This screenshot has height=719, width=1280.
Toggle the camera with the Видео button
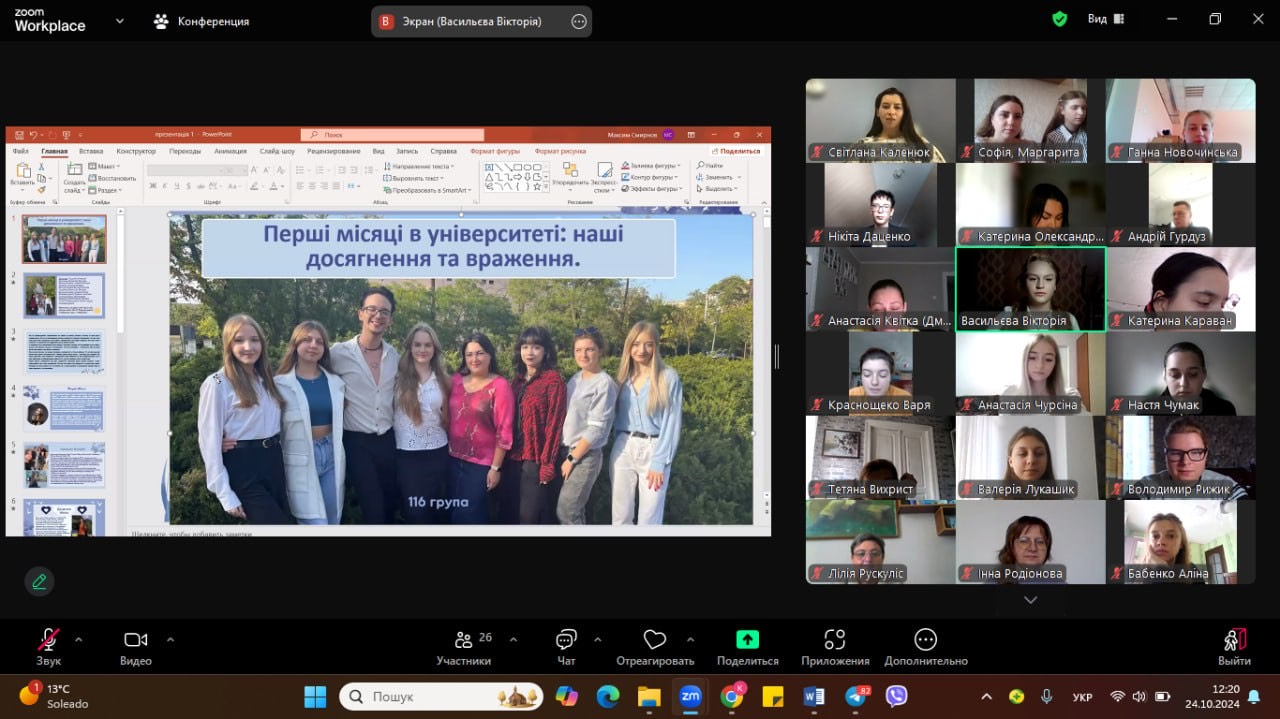[x=135, y=647]
